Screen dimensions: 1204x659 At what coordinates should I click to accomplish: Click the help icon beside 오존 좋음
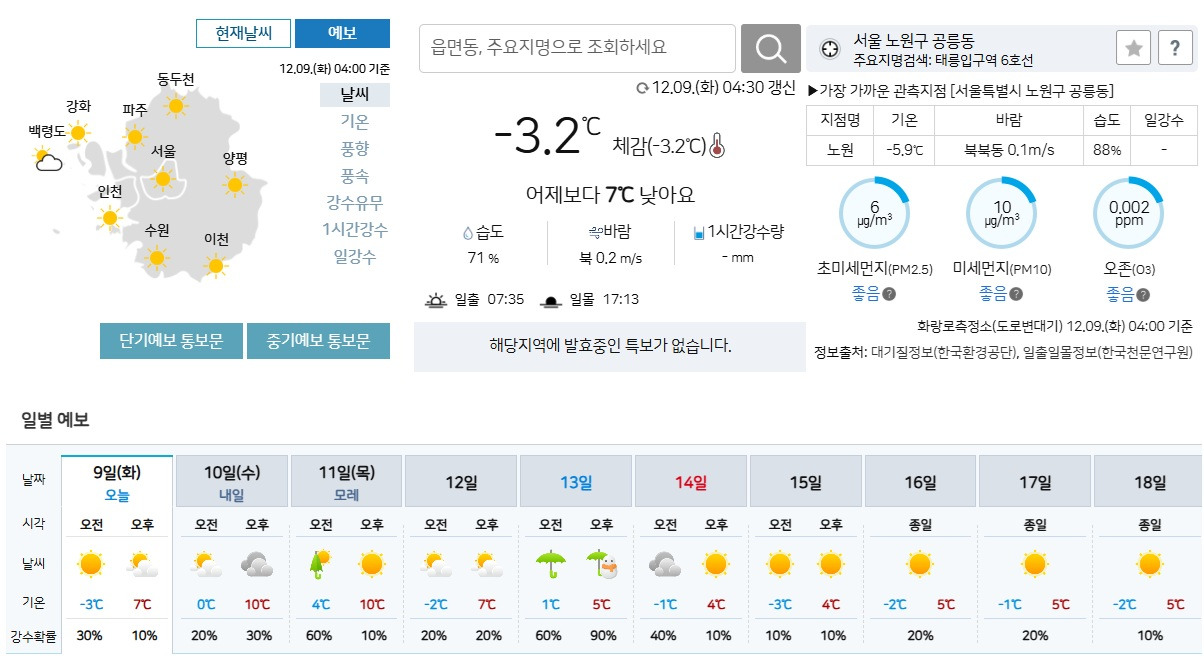pyautogui.click(x=1143, y=295)
